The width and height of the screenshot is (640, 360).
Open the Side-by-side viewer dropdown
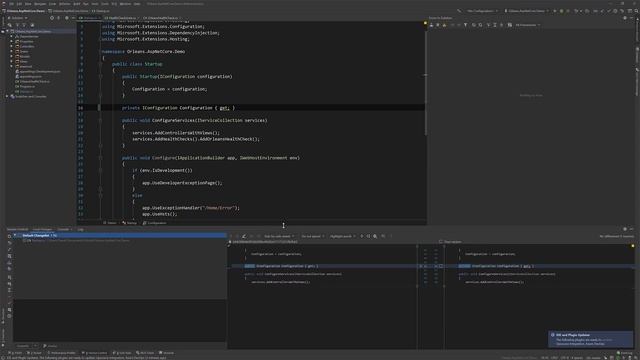pos(279,236)
